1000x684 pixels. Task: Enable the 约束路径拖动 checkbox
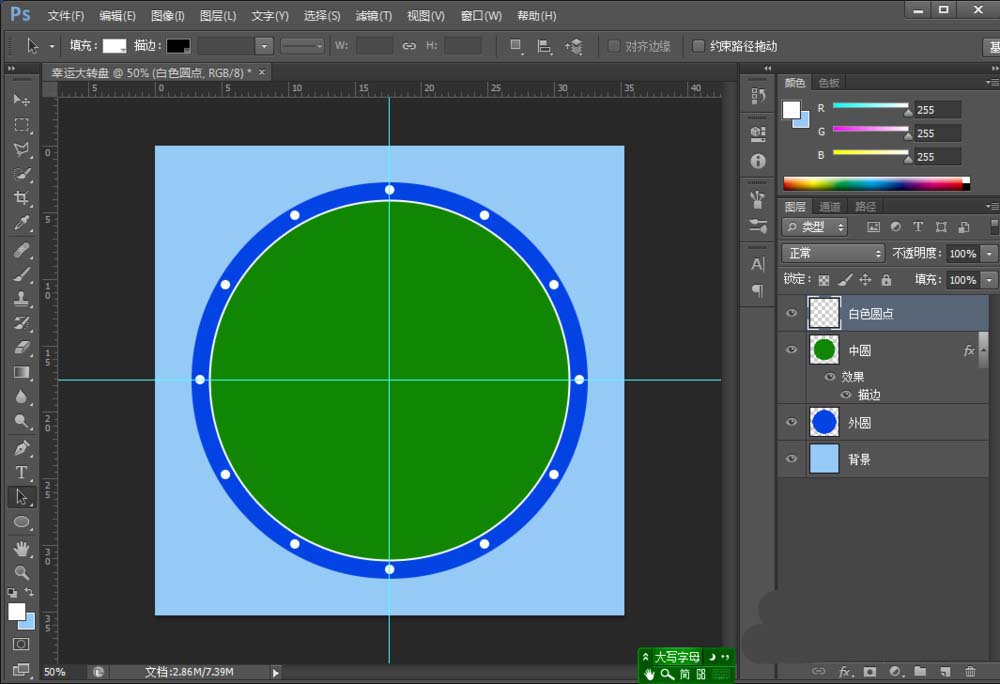point(698,46)
